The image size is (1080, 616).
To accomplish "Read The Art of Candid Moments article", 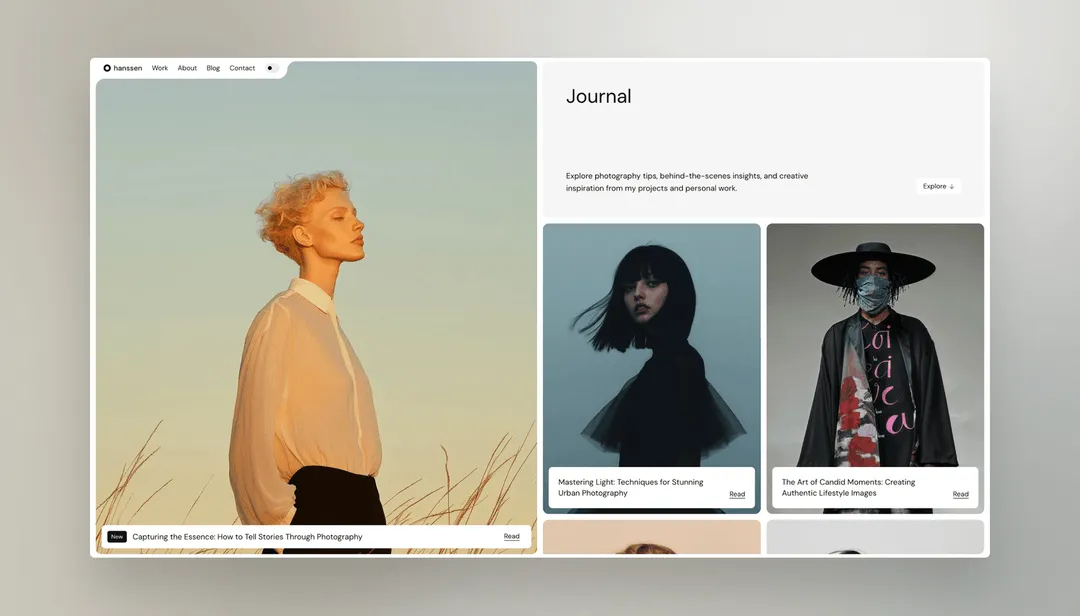I will (x=960, y=494).
